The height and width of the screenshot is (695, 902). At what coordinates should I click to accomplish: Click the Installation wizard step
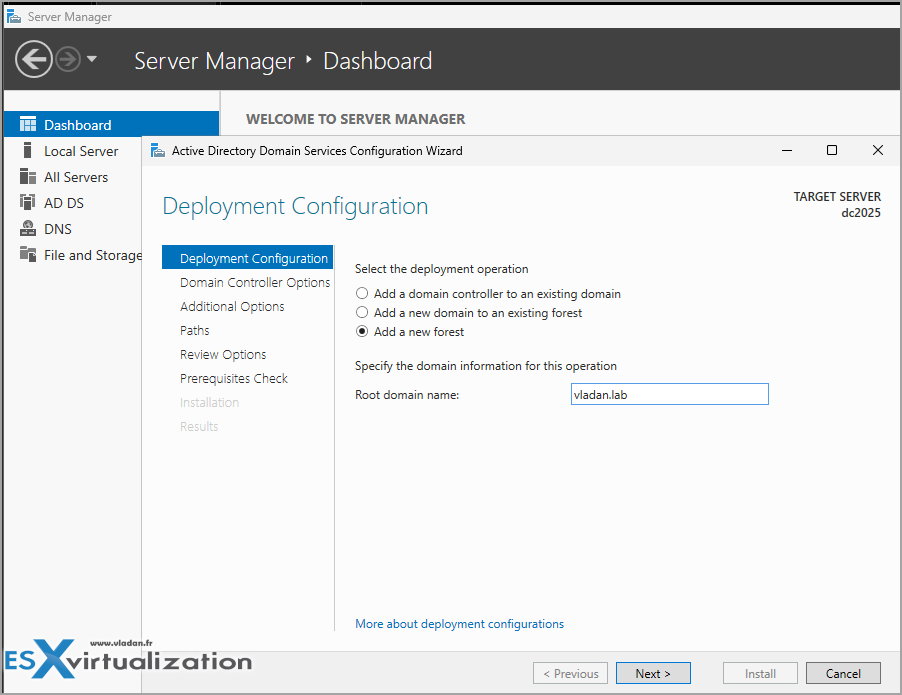(209, 402)
